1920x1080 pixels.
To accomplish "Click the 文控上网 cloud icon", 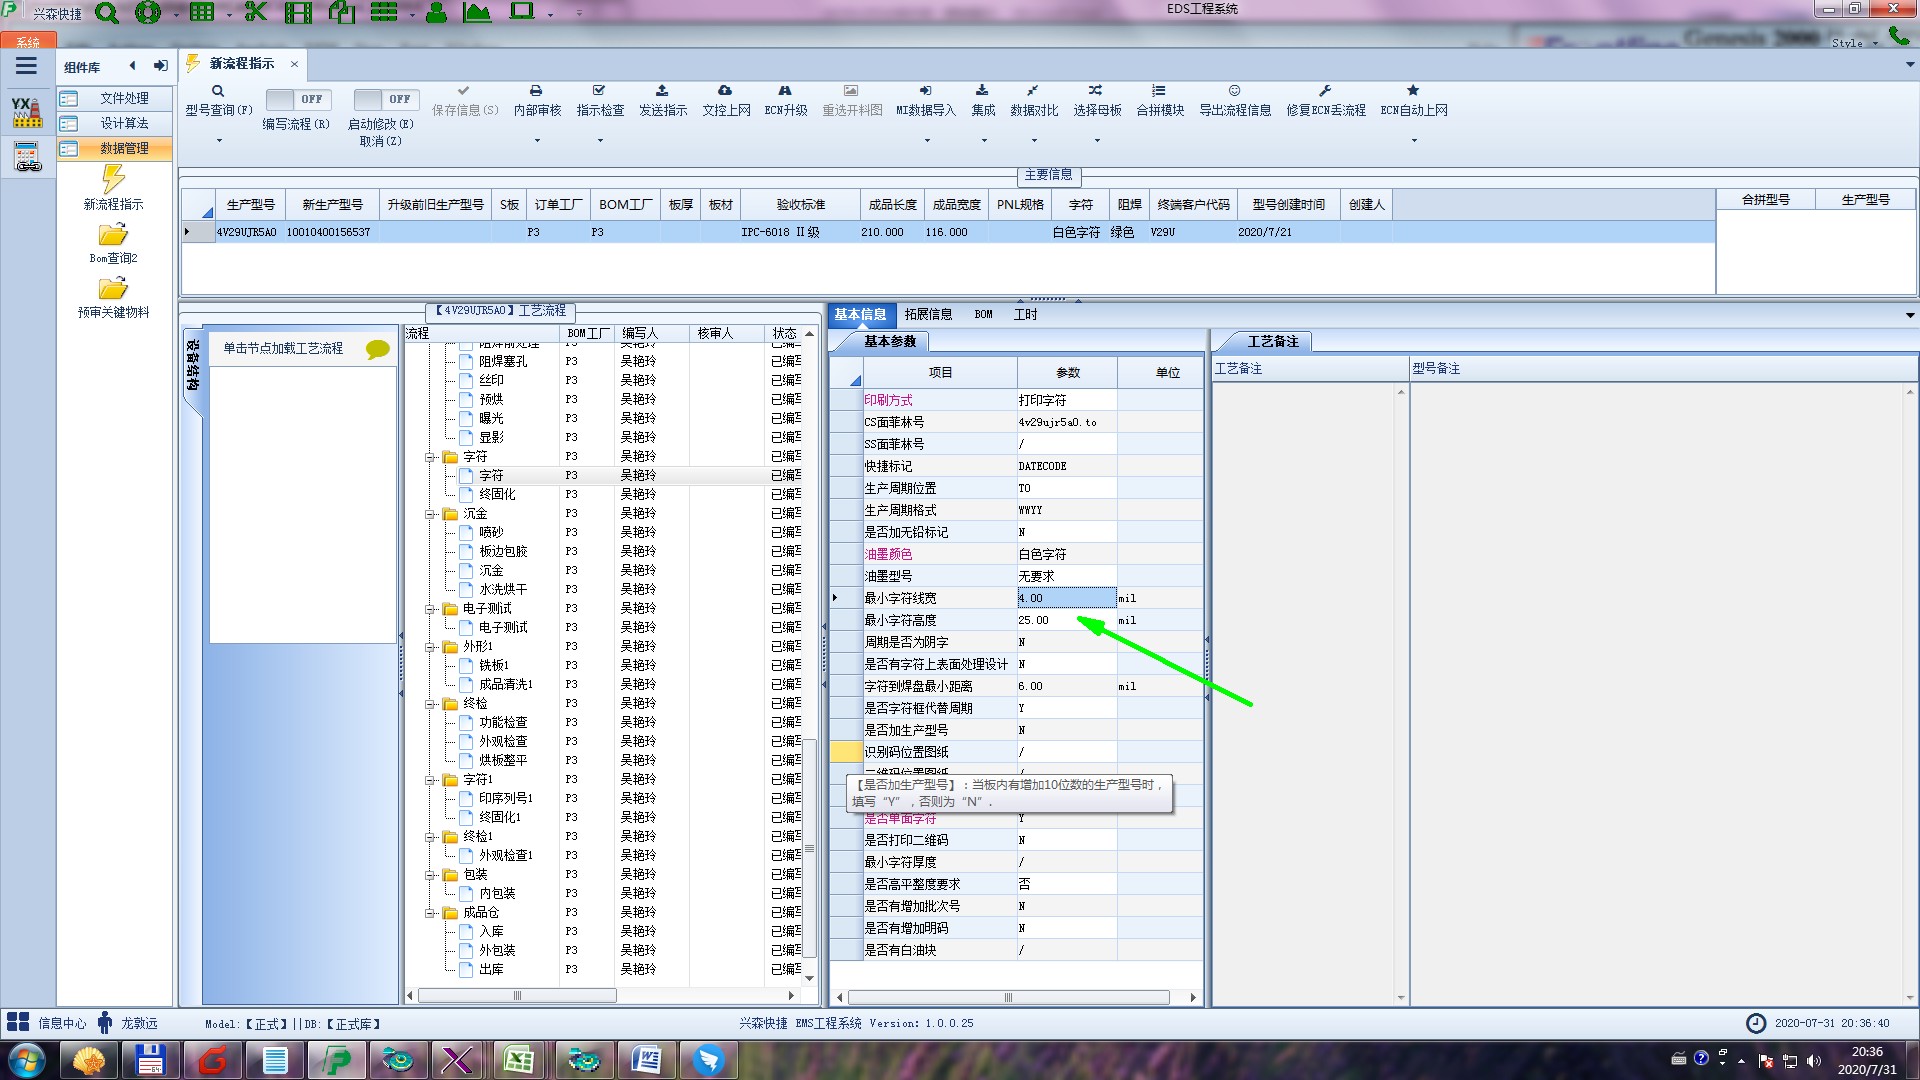I will click(x=725, y=91).
